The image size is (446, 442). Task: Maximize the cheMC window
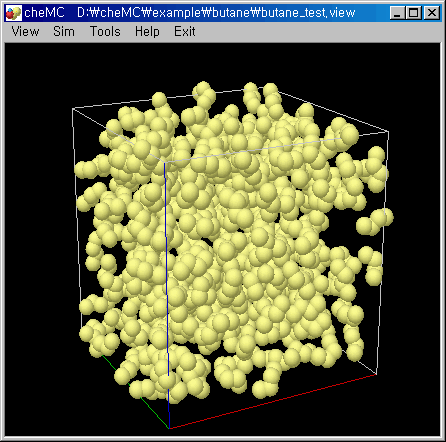[x=413, y=13]
